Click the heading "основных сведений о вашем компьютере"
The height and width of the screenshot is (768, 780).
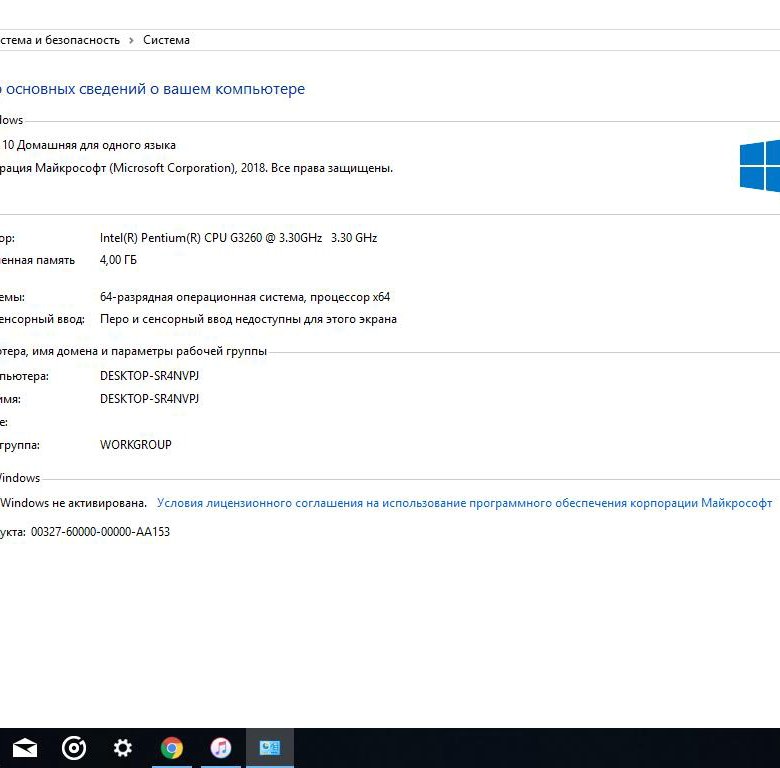tap(155, 89)
